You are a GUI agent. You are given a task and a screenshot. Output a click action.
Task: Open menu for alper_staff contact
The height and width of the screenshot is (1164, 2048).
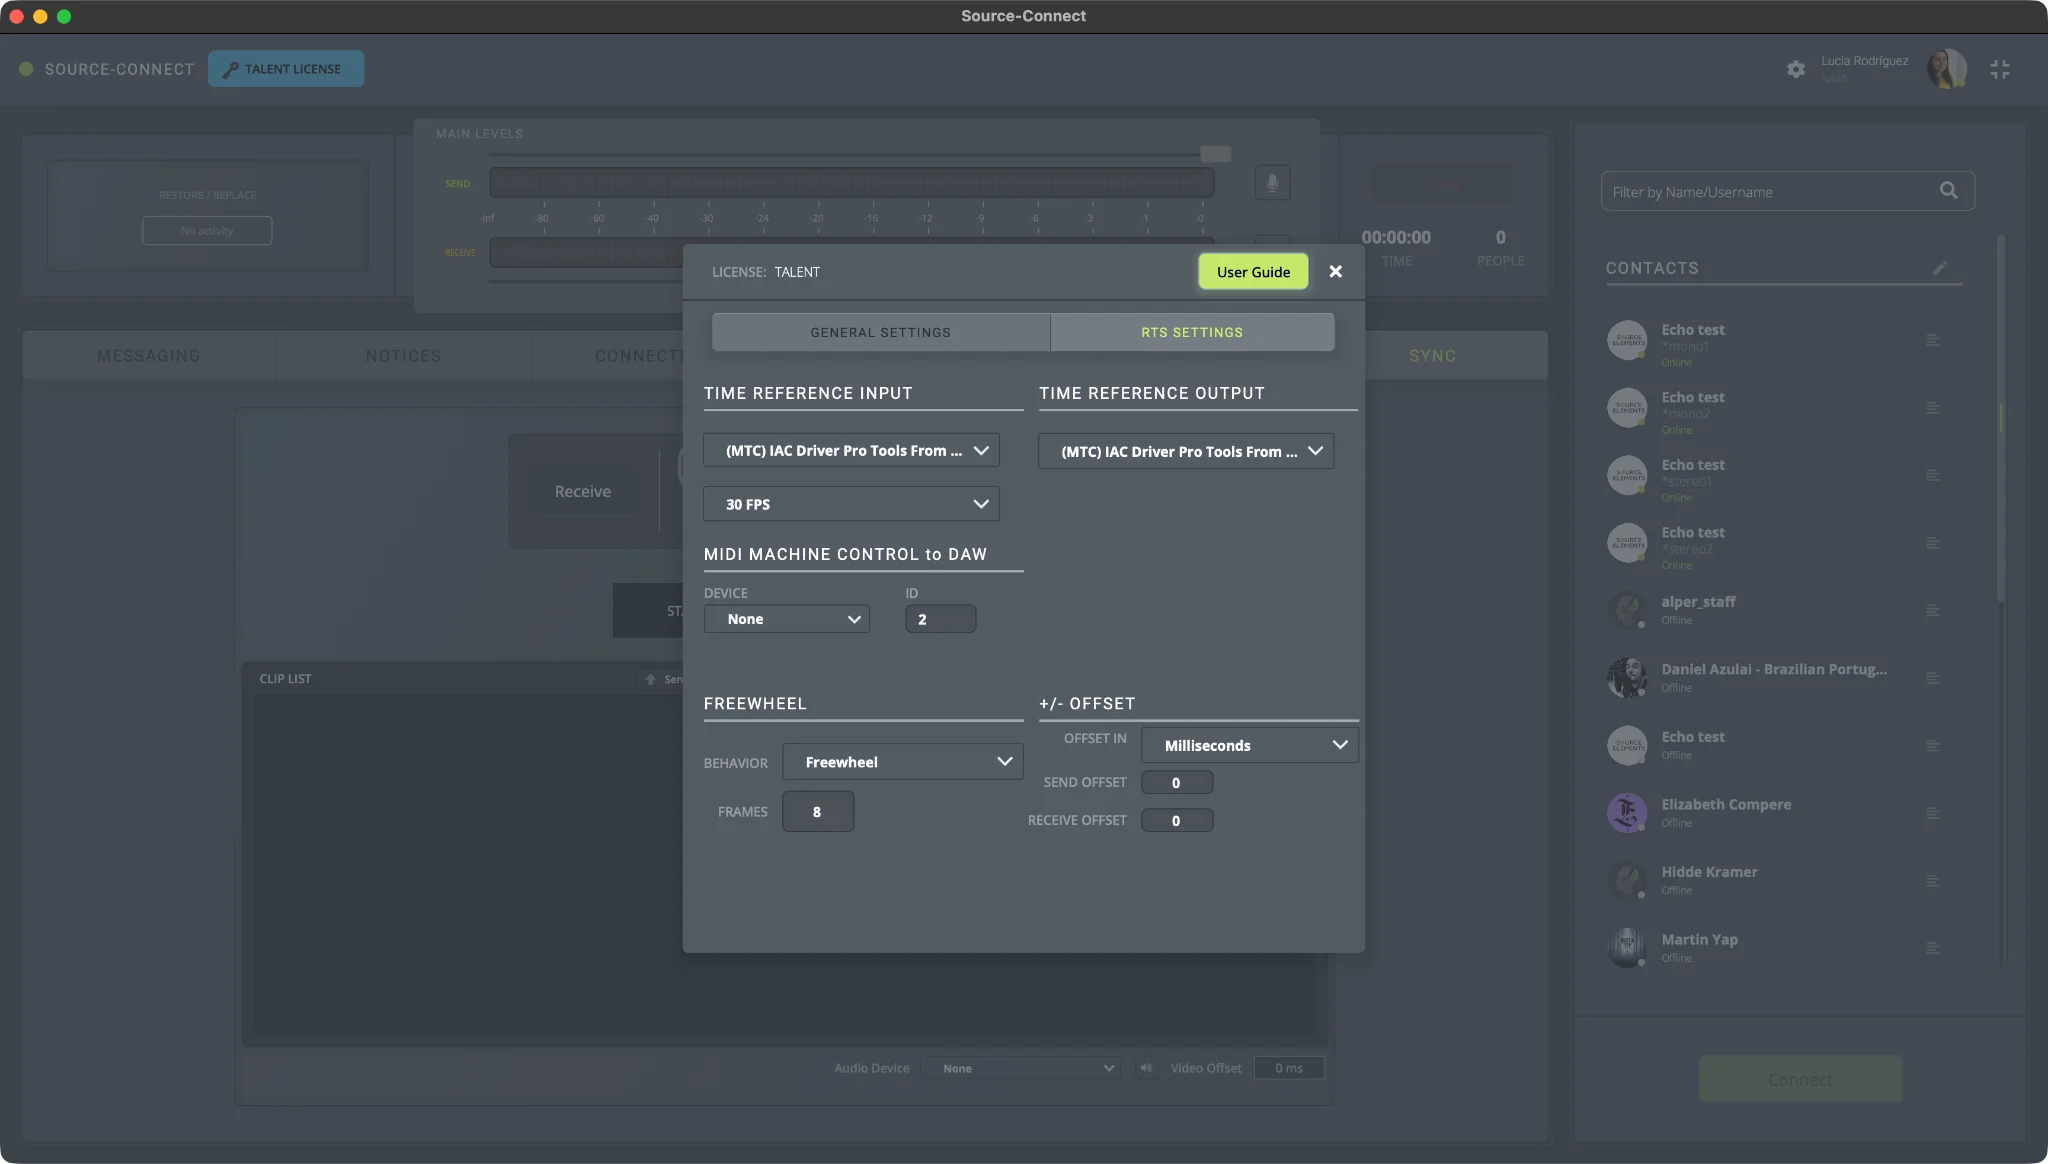pyautogui.click(x=1933, y=611)
